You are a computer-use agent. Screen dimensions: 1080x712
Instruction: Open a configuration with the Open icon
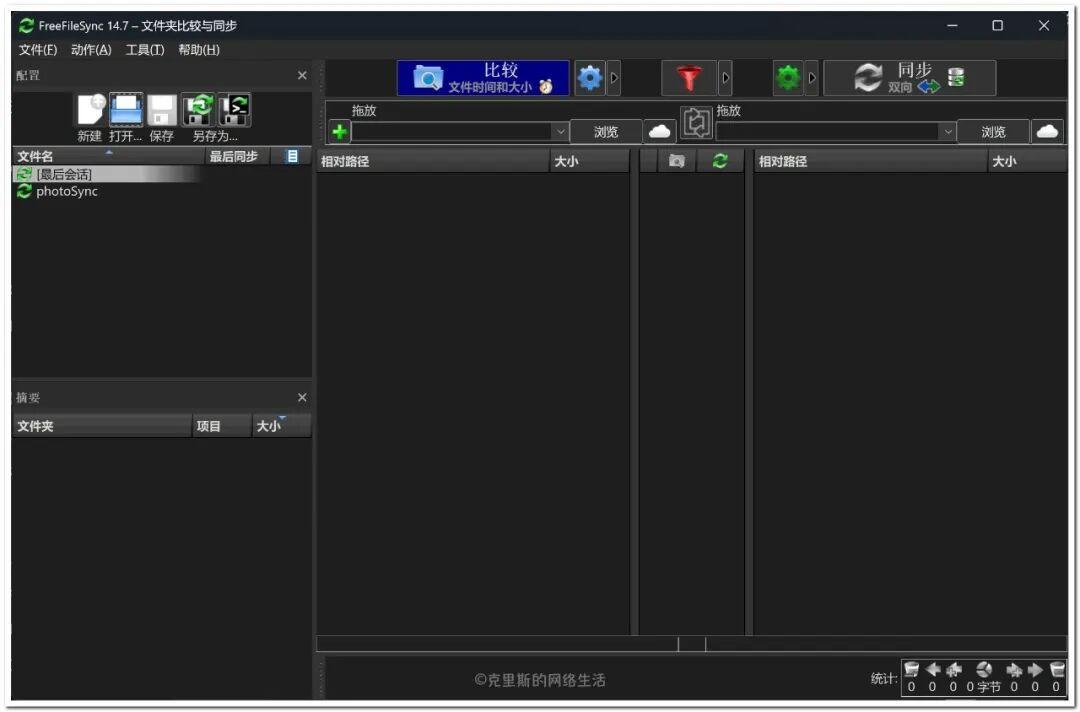click(126, 110)
